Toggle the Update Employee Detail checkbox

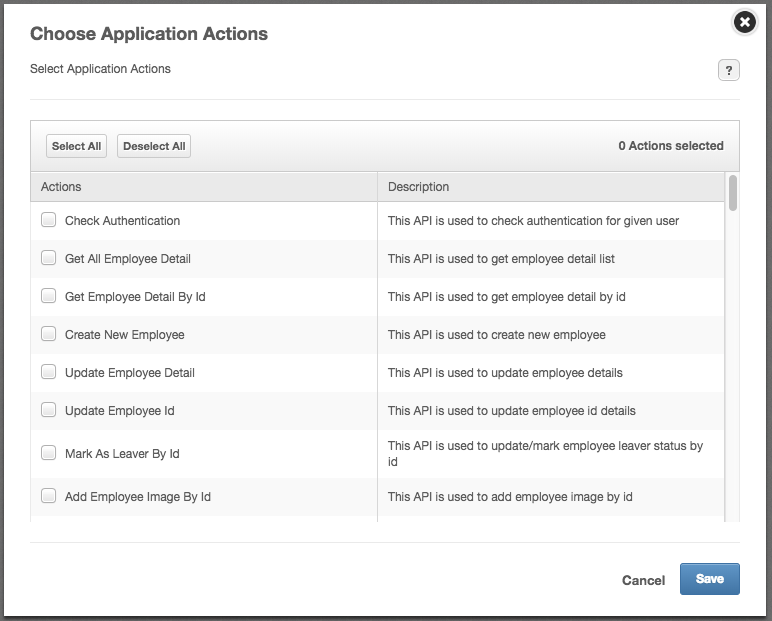tap(48, 372)
